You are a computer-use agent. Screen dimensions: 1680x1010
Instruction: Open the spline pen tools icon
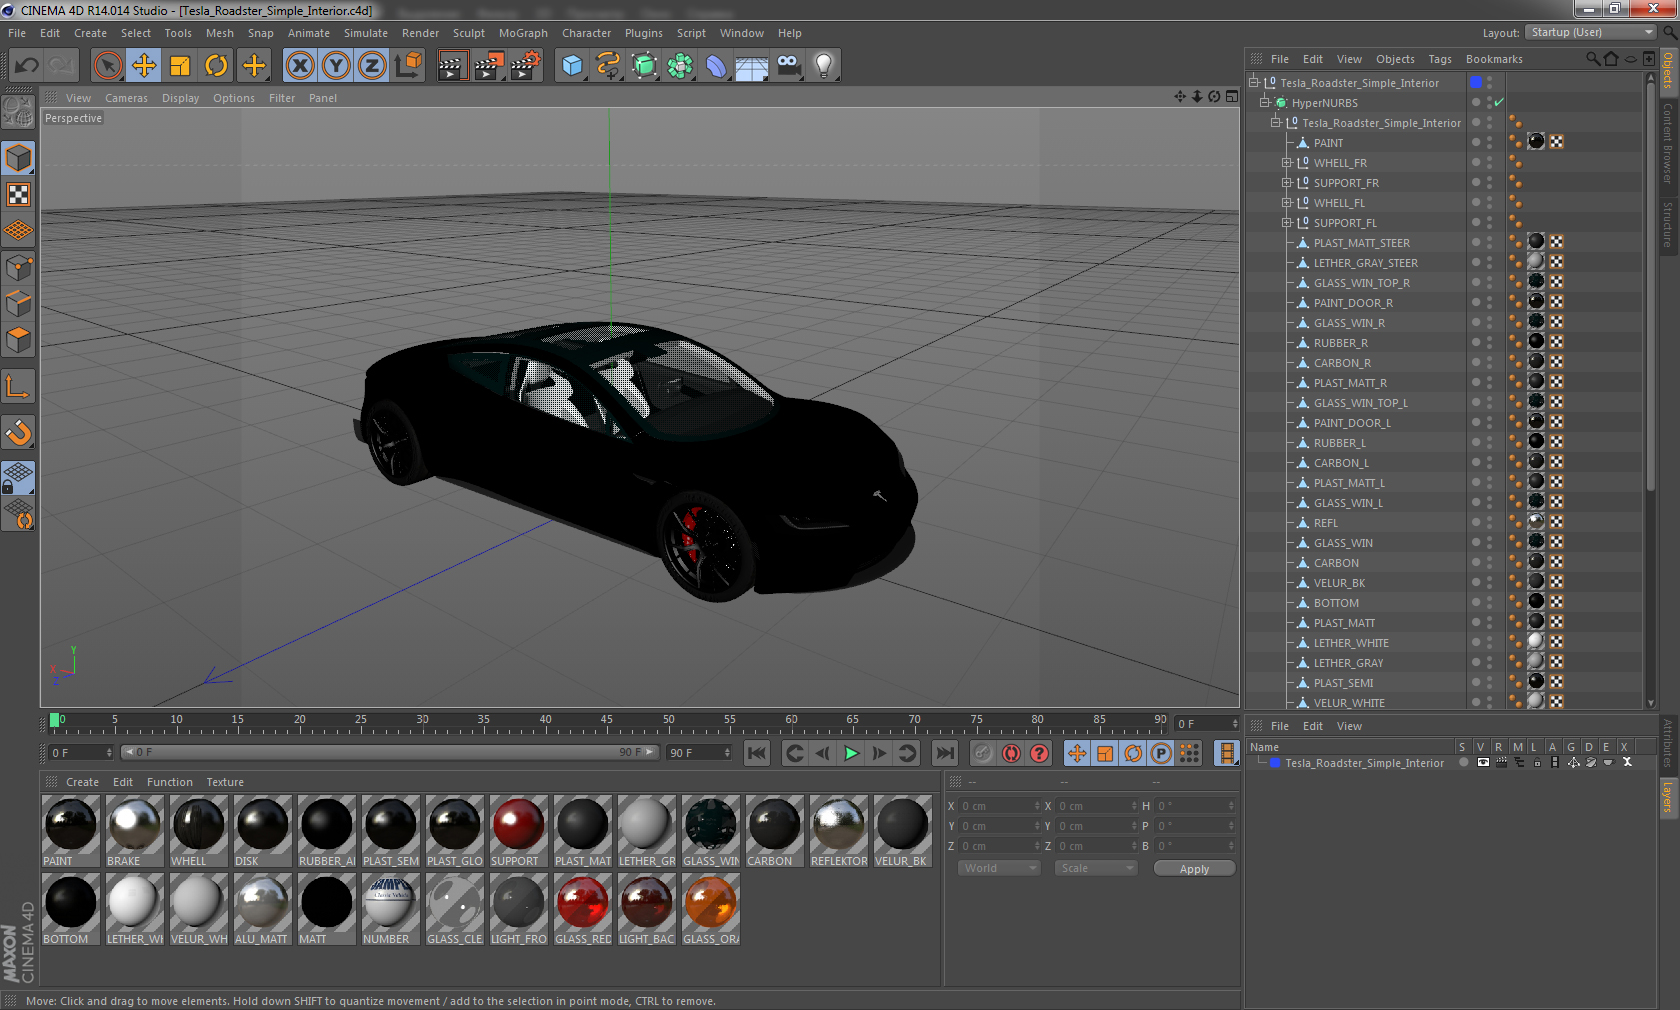pyautogui.click(x=608, y=66)
